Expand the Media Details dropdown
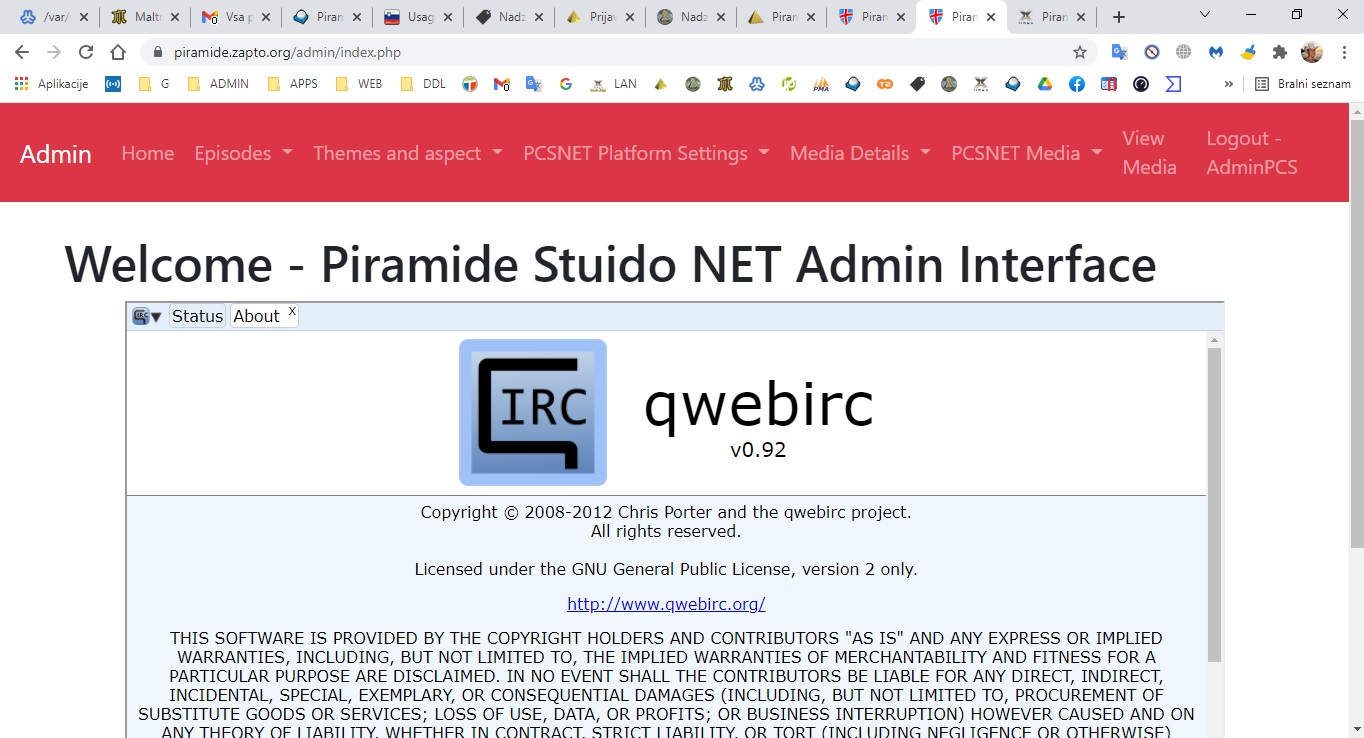The image size is (1364, 738). (860, 153)
